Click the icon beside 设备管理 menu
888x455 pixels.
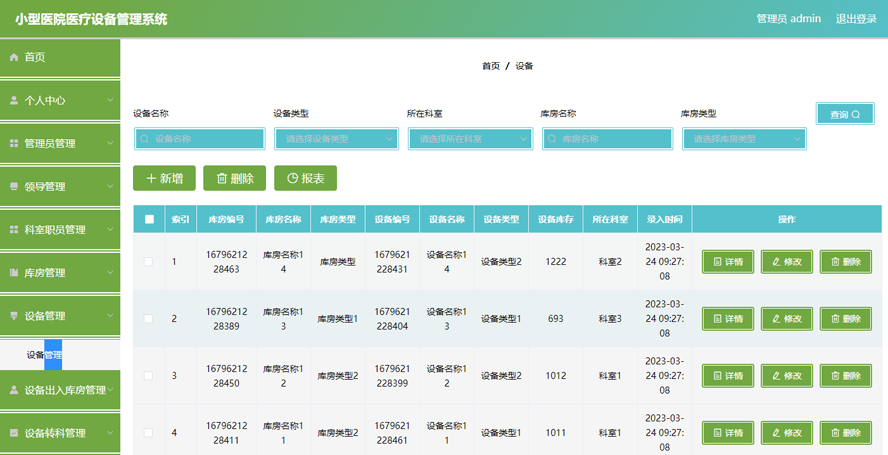[x=14, y=316]
